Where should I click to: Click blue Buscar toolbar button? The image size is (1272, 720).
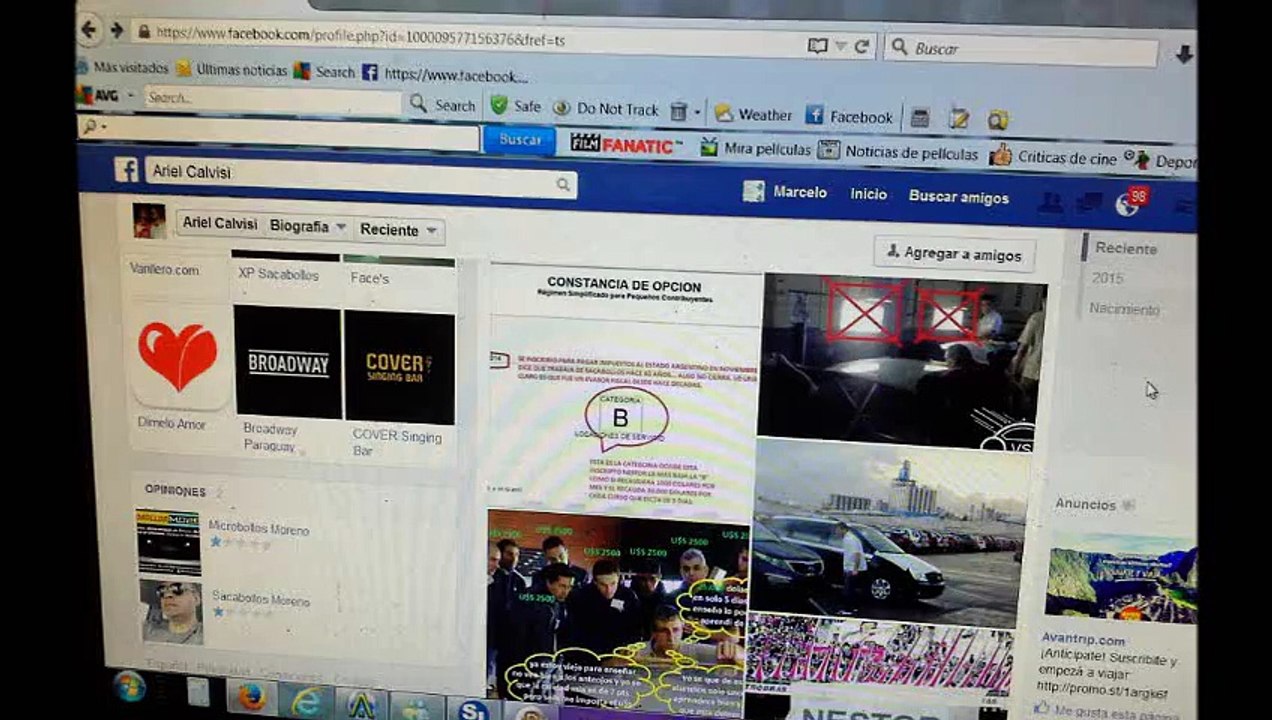pos(520,140)
